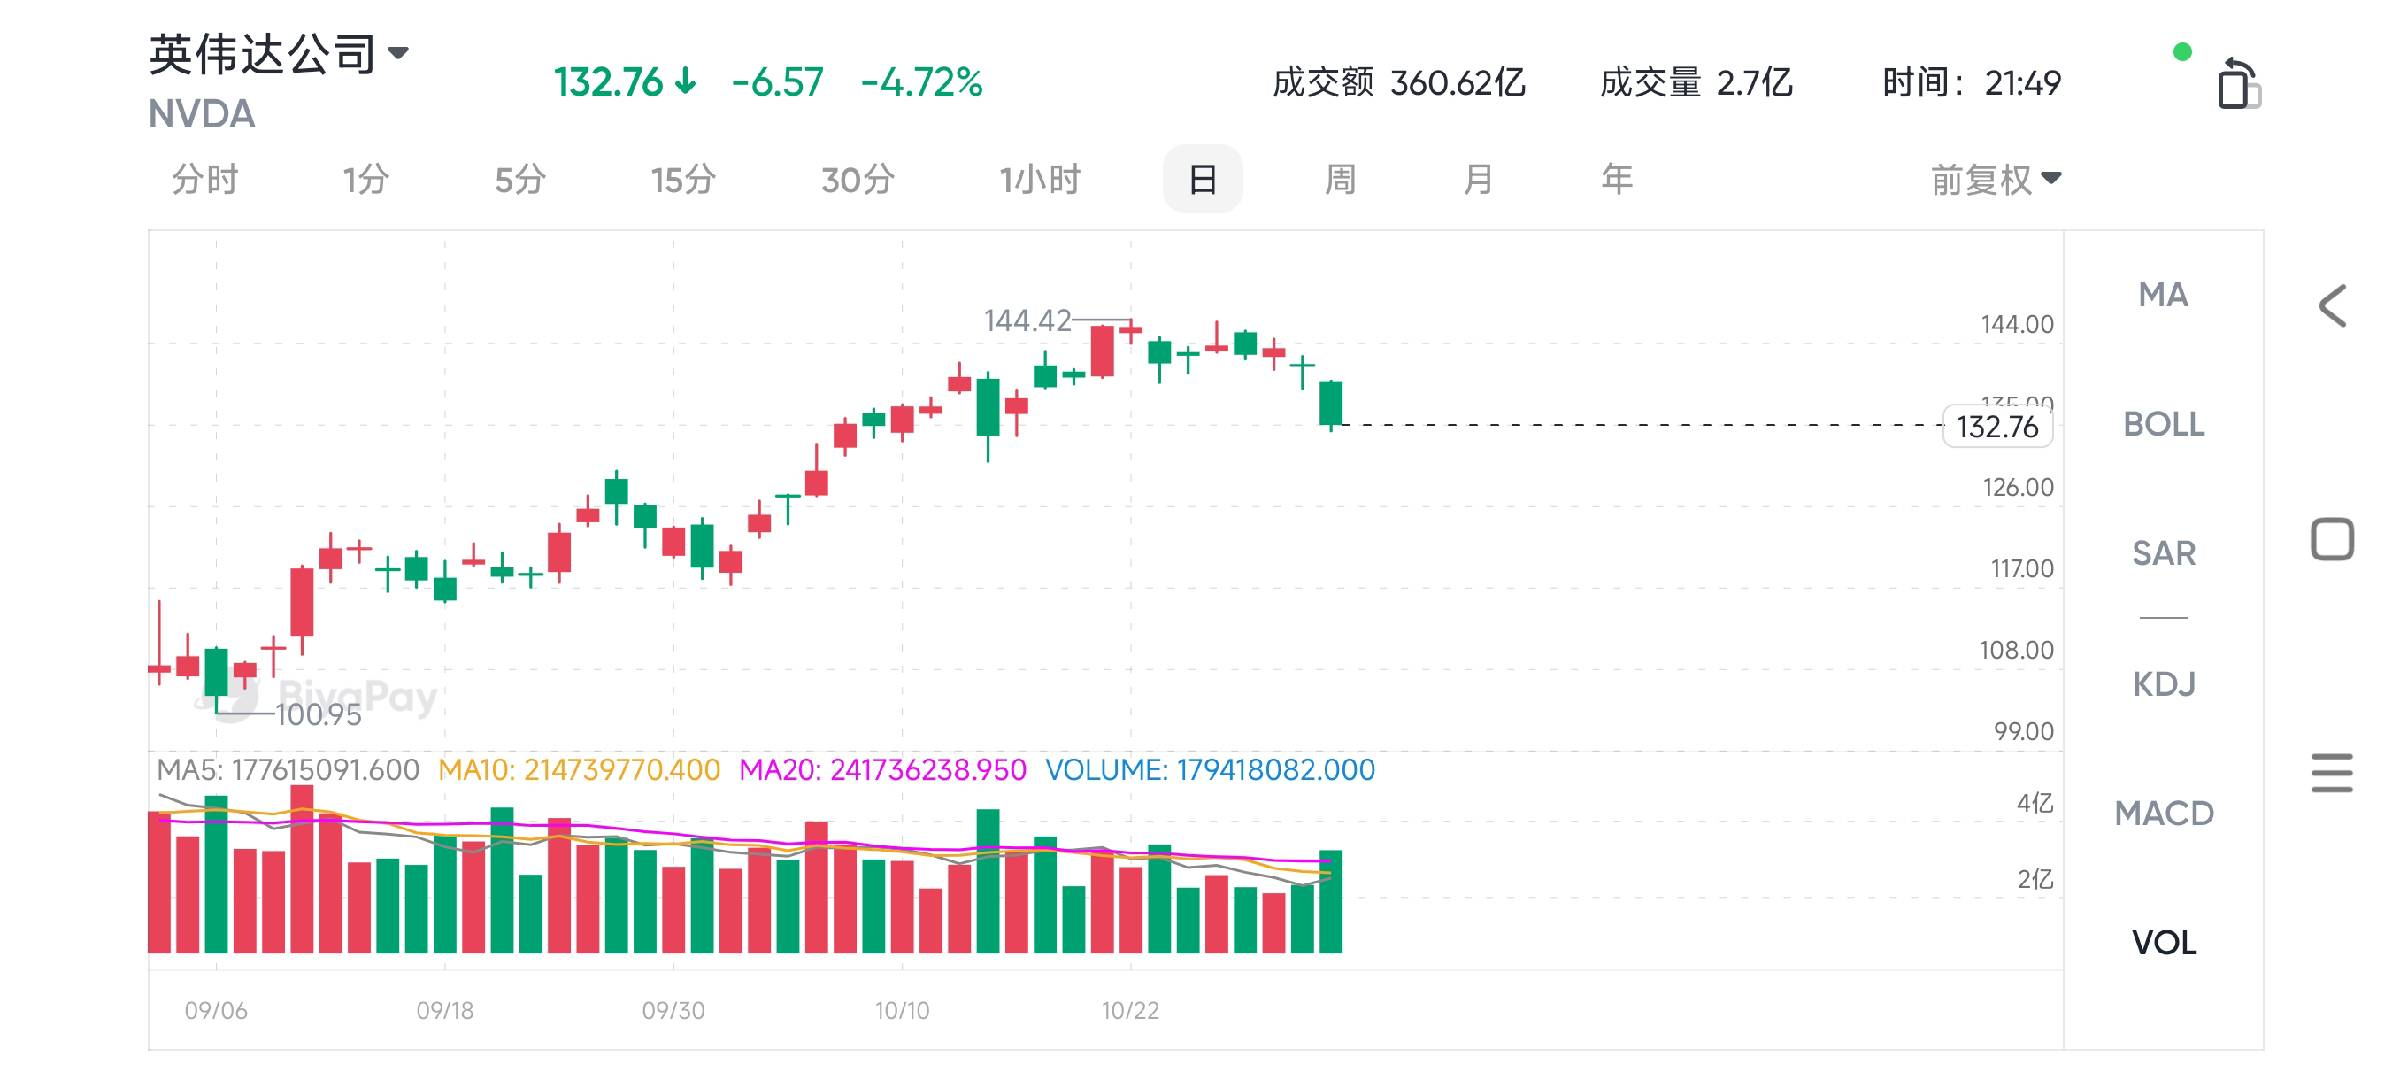Click the -6.57 price change value
This screenshot has width=2400, height=1080.
(777, 82)
